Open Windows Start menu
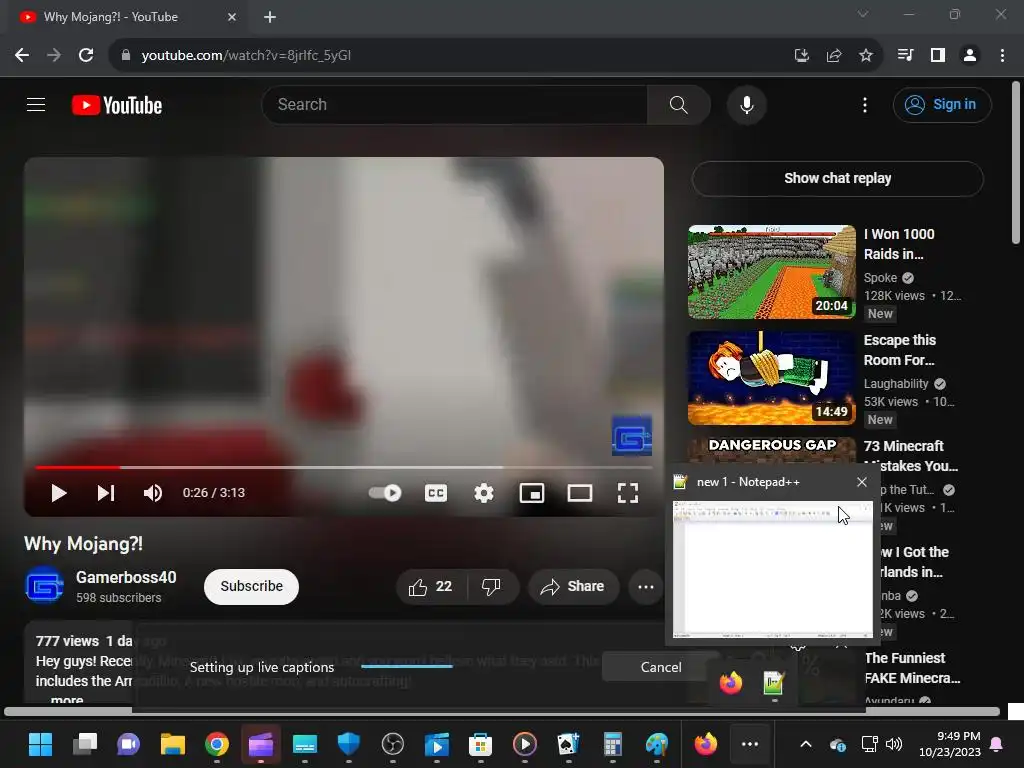 click(x=40, y=744)
